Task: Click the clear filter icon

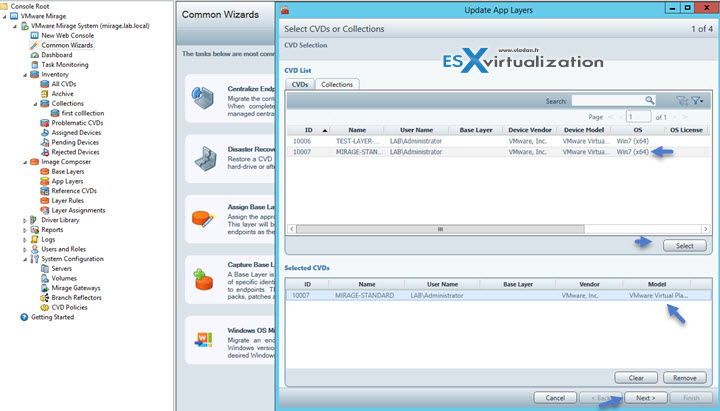Action: (x=682, y=101)
